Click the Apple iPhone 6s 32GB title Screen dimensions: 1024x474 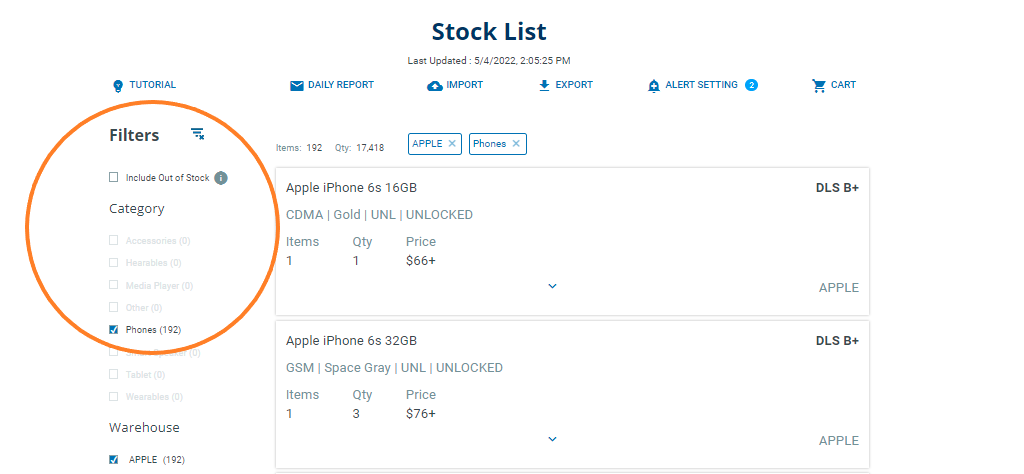tap(351, 341)
